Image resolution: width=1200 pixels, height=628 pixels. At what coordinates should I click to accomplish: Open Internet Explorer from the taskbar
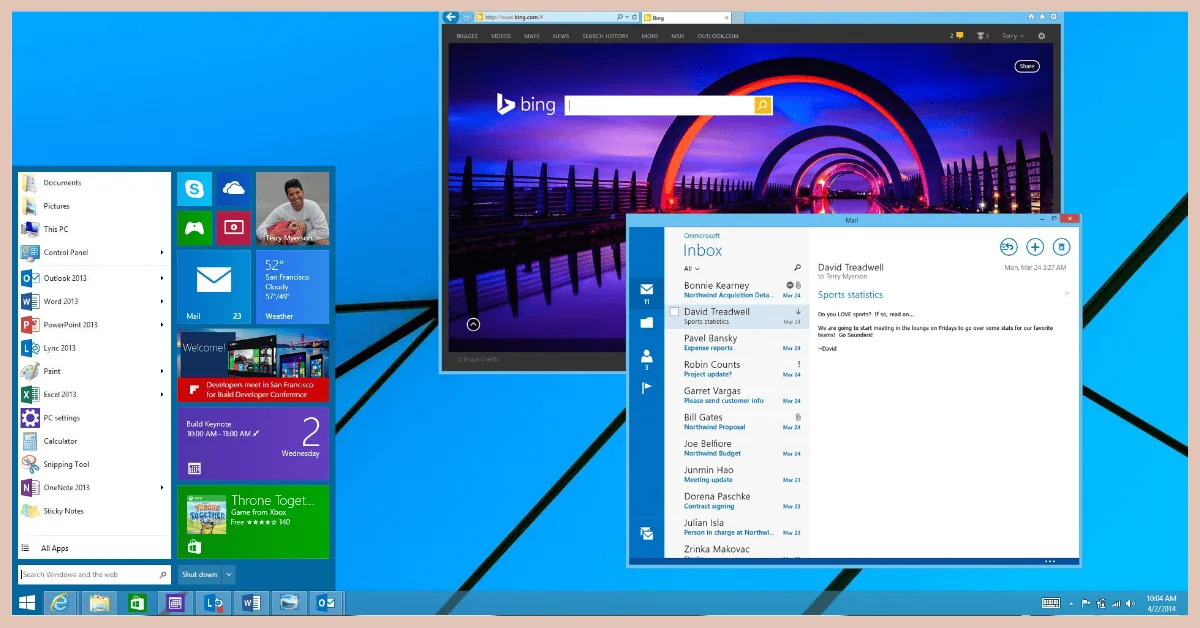pyautogui.click(x=60, y=602)
